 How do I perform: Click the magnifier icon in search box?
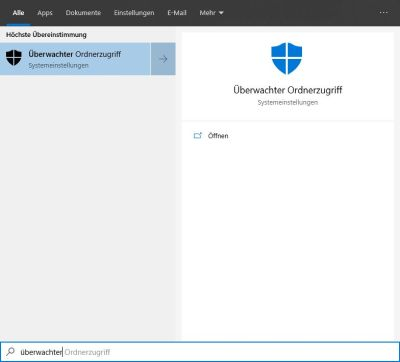click(11, 351)
